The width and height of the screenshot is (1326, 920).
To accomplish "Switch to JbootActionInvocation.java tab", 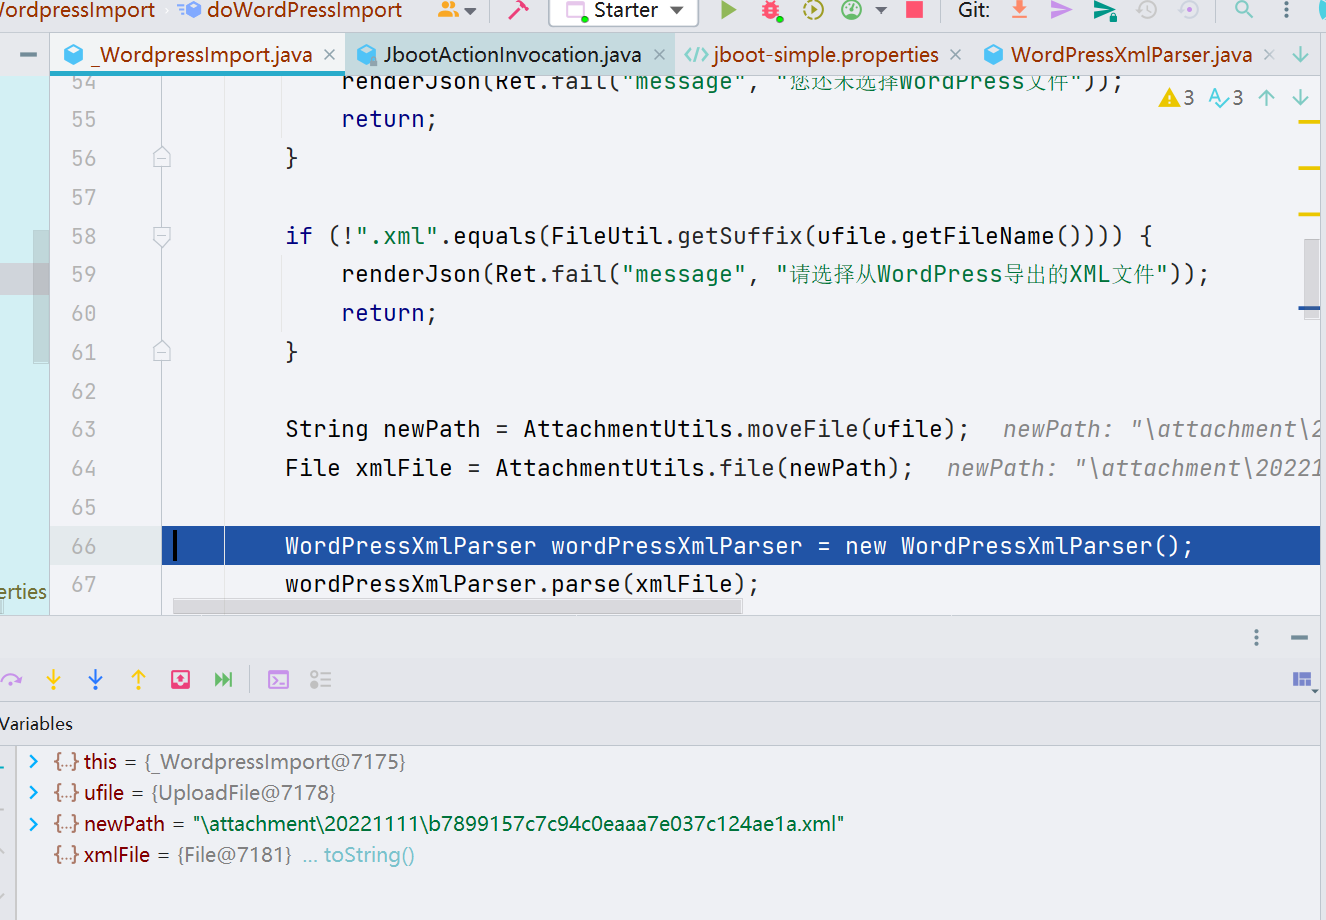I will pyautogui.click(x=511, y=55).
